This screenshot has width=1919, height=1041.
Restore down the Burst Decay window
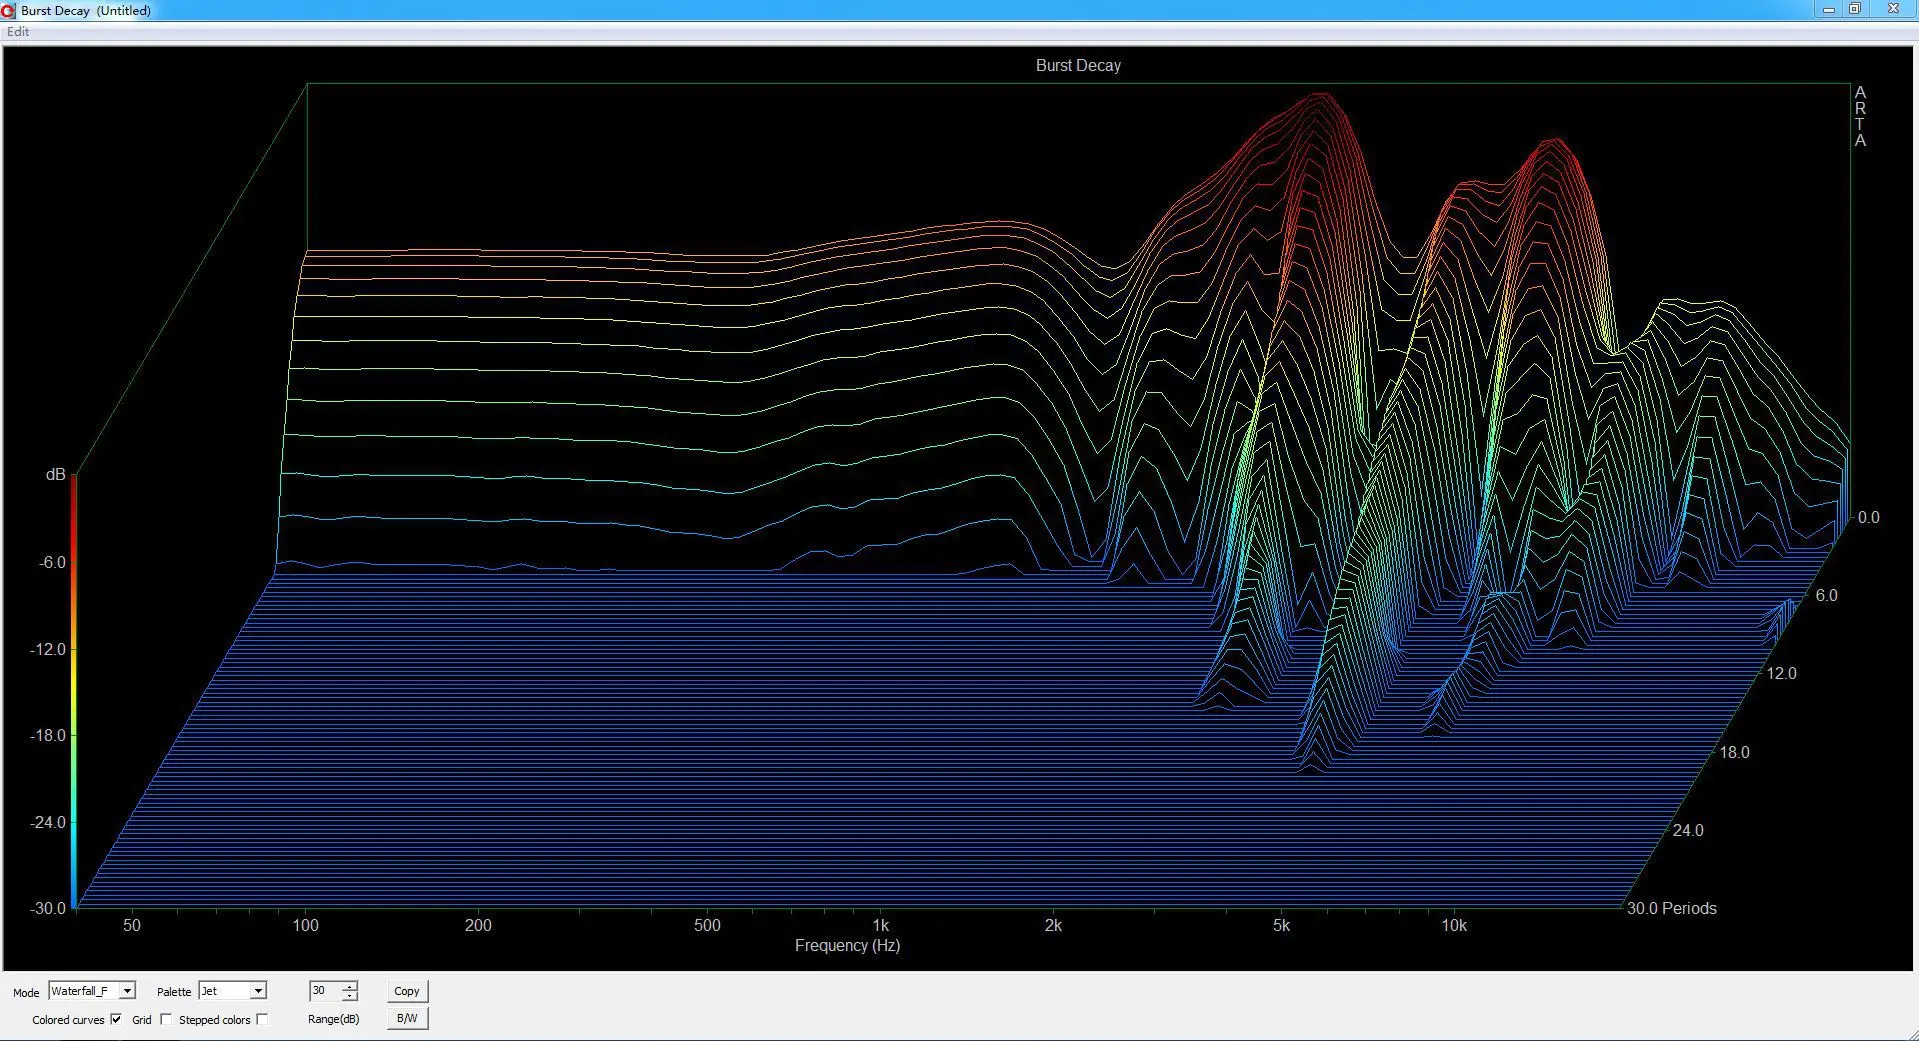[x=1855, y=9]
